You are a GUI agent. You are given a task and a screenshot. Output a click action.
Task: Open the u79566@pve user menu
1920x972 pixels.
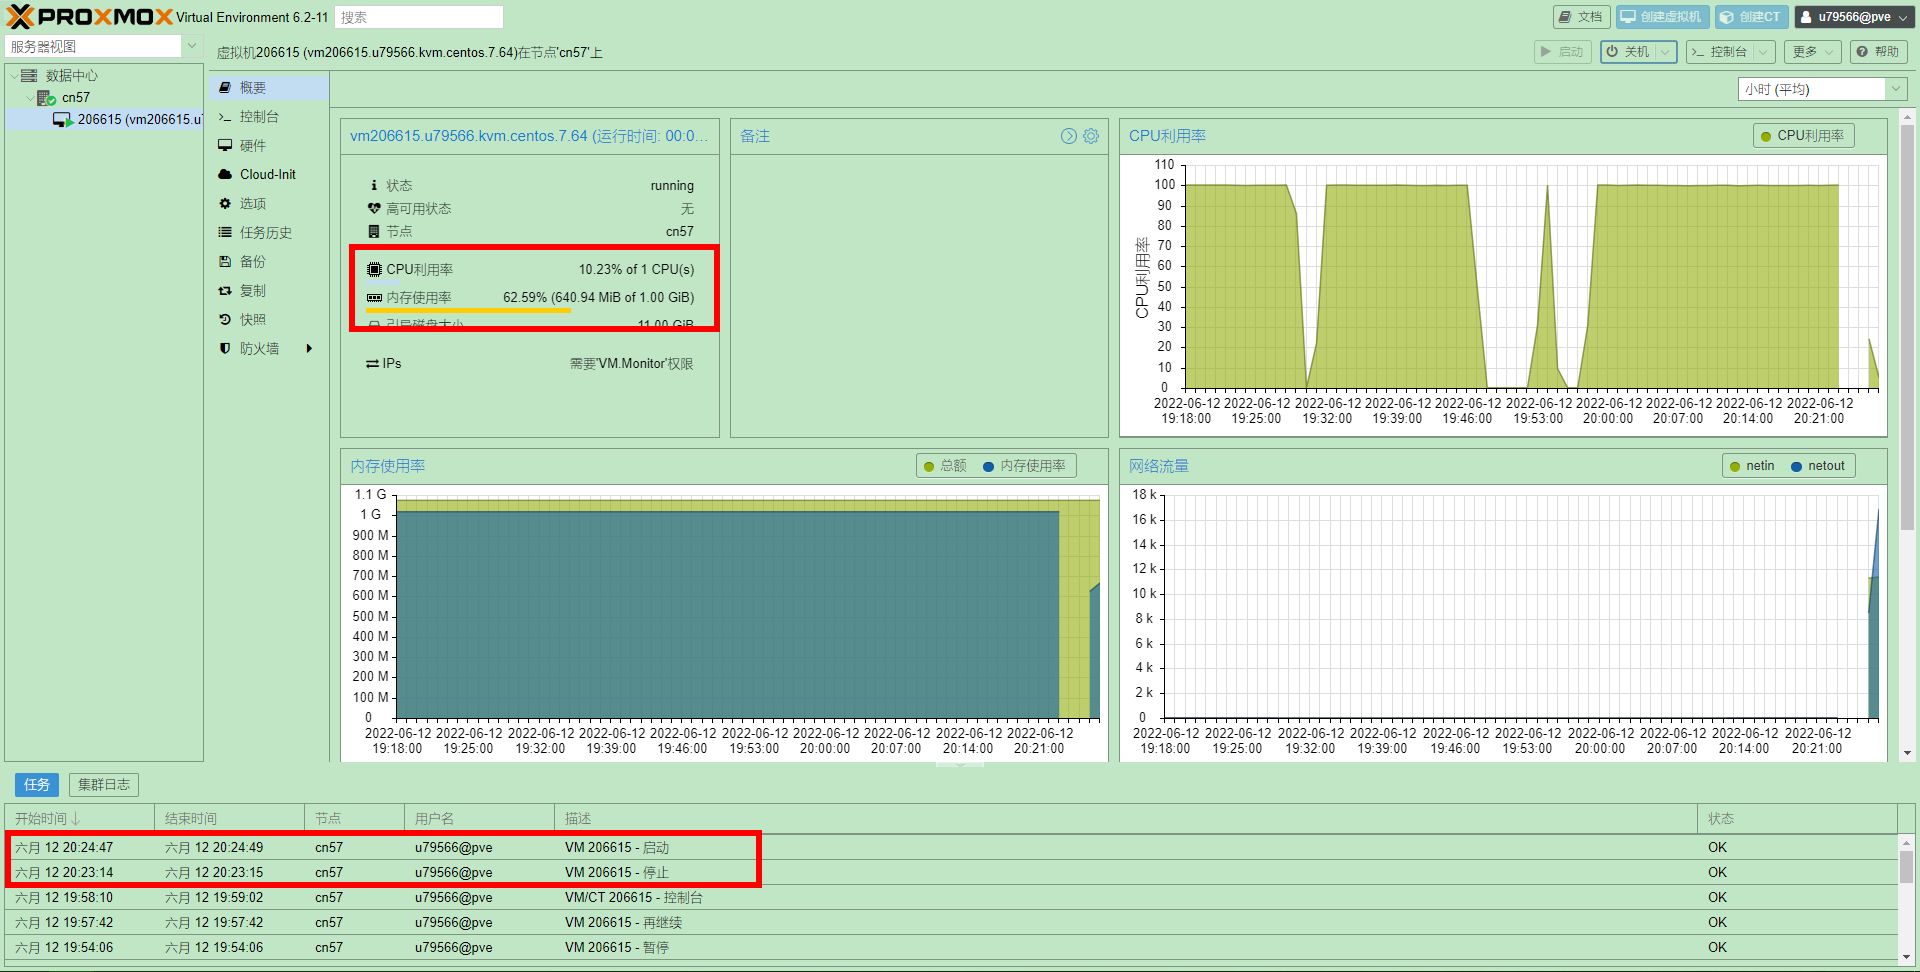coord(1854,17)
